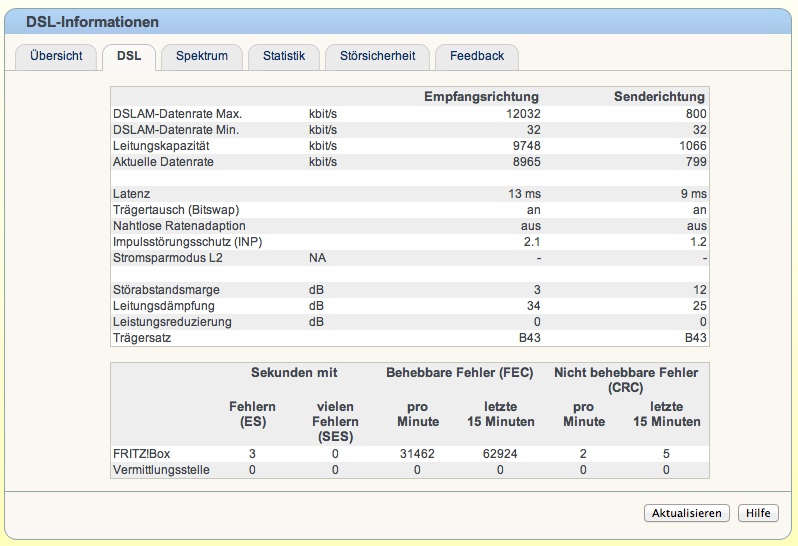This screenshot has height=546, width=798.
Task: Go to the Statistik tab
Action: click(x=283, y=56)
